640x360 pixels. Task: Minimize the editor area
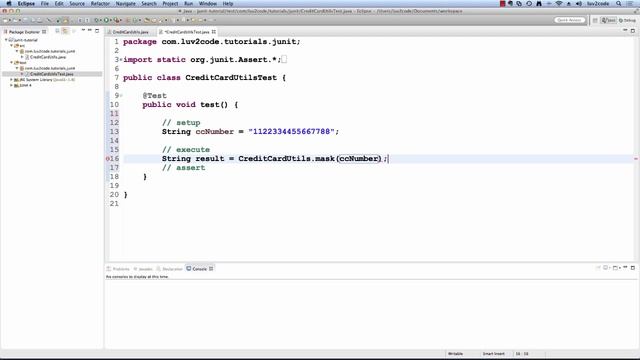pos(625,30)
